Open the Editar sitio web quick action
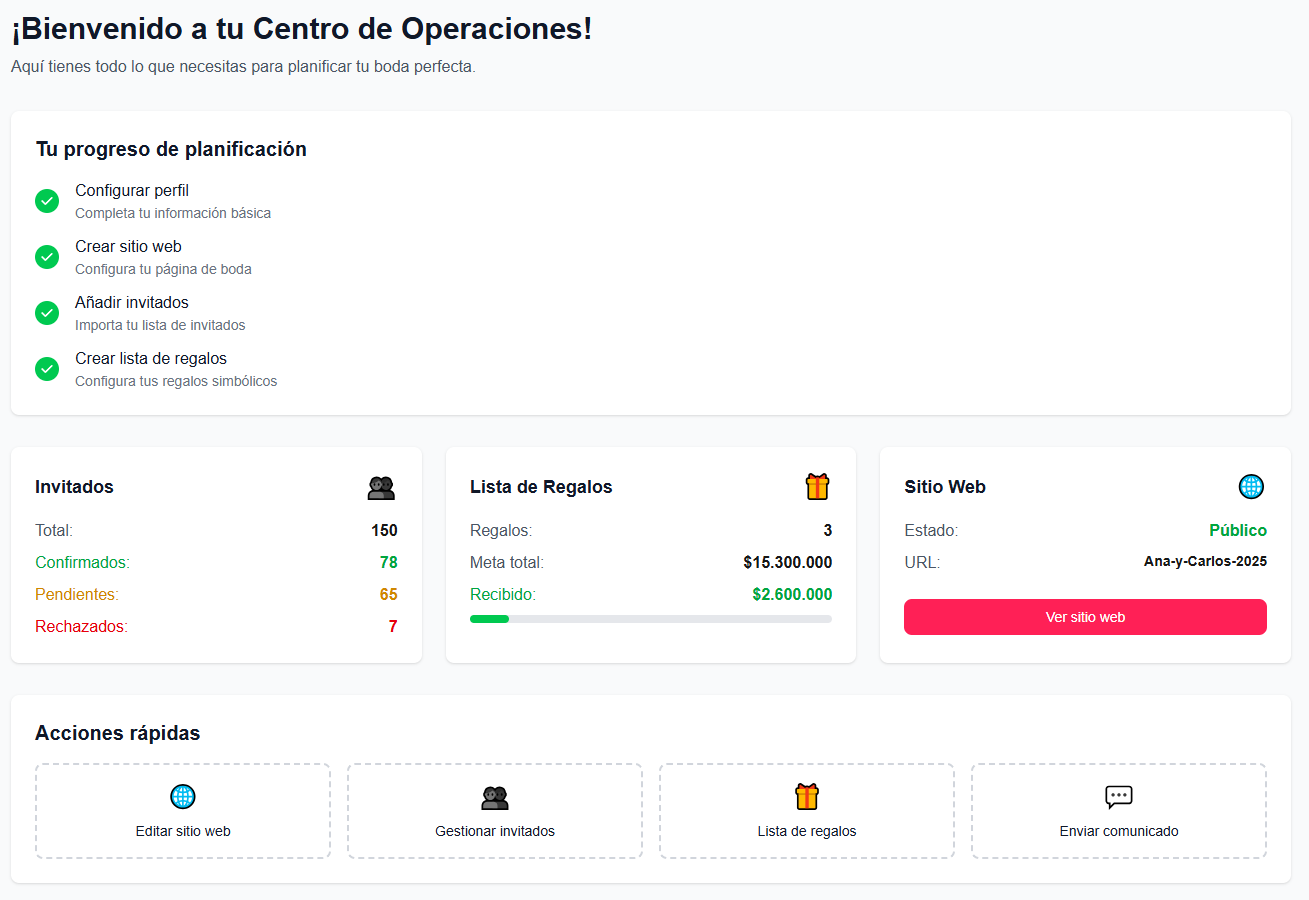The image size is (1309, 900). click(x=182, y=811)
